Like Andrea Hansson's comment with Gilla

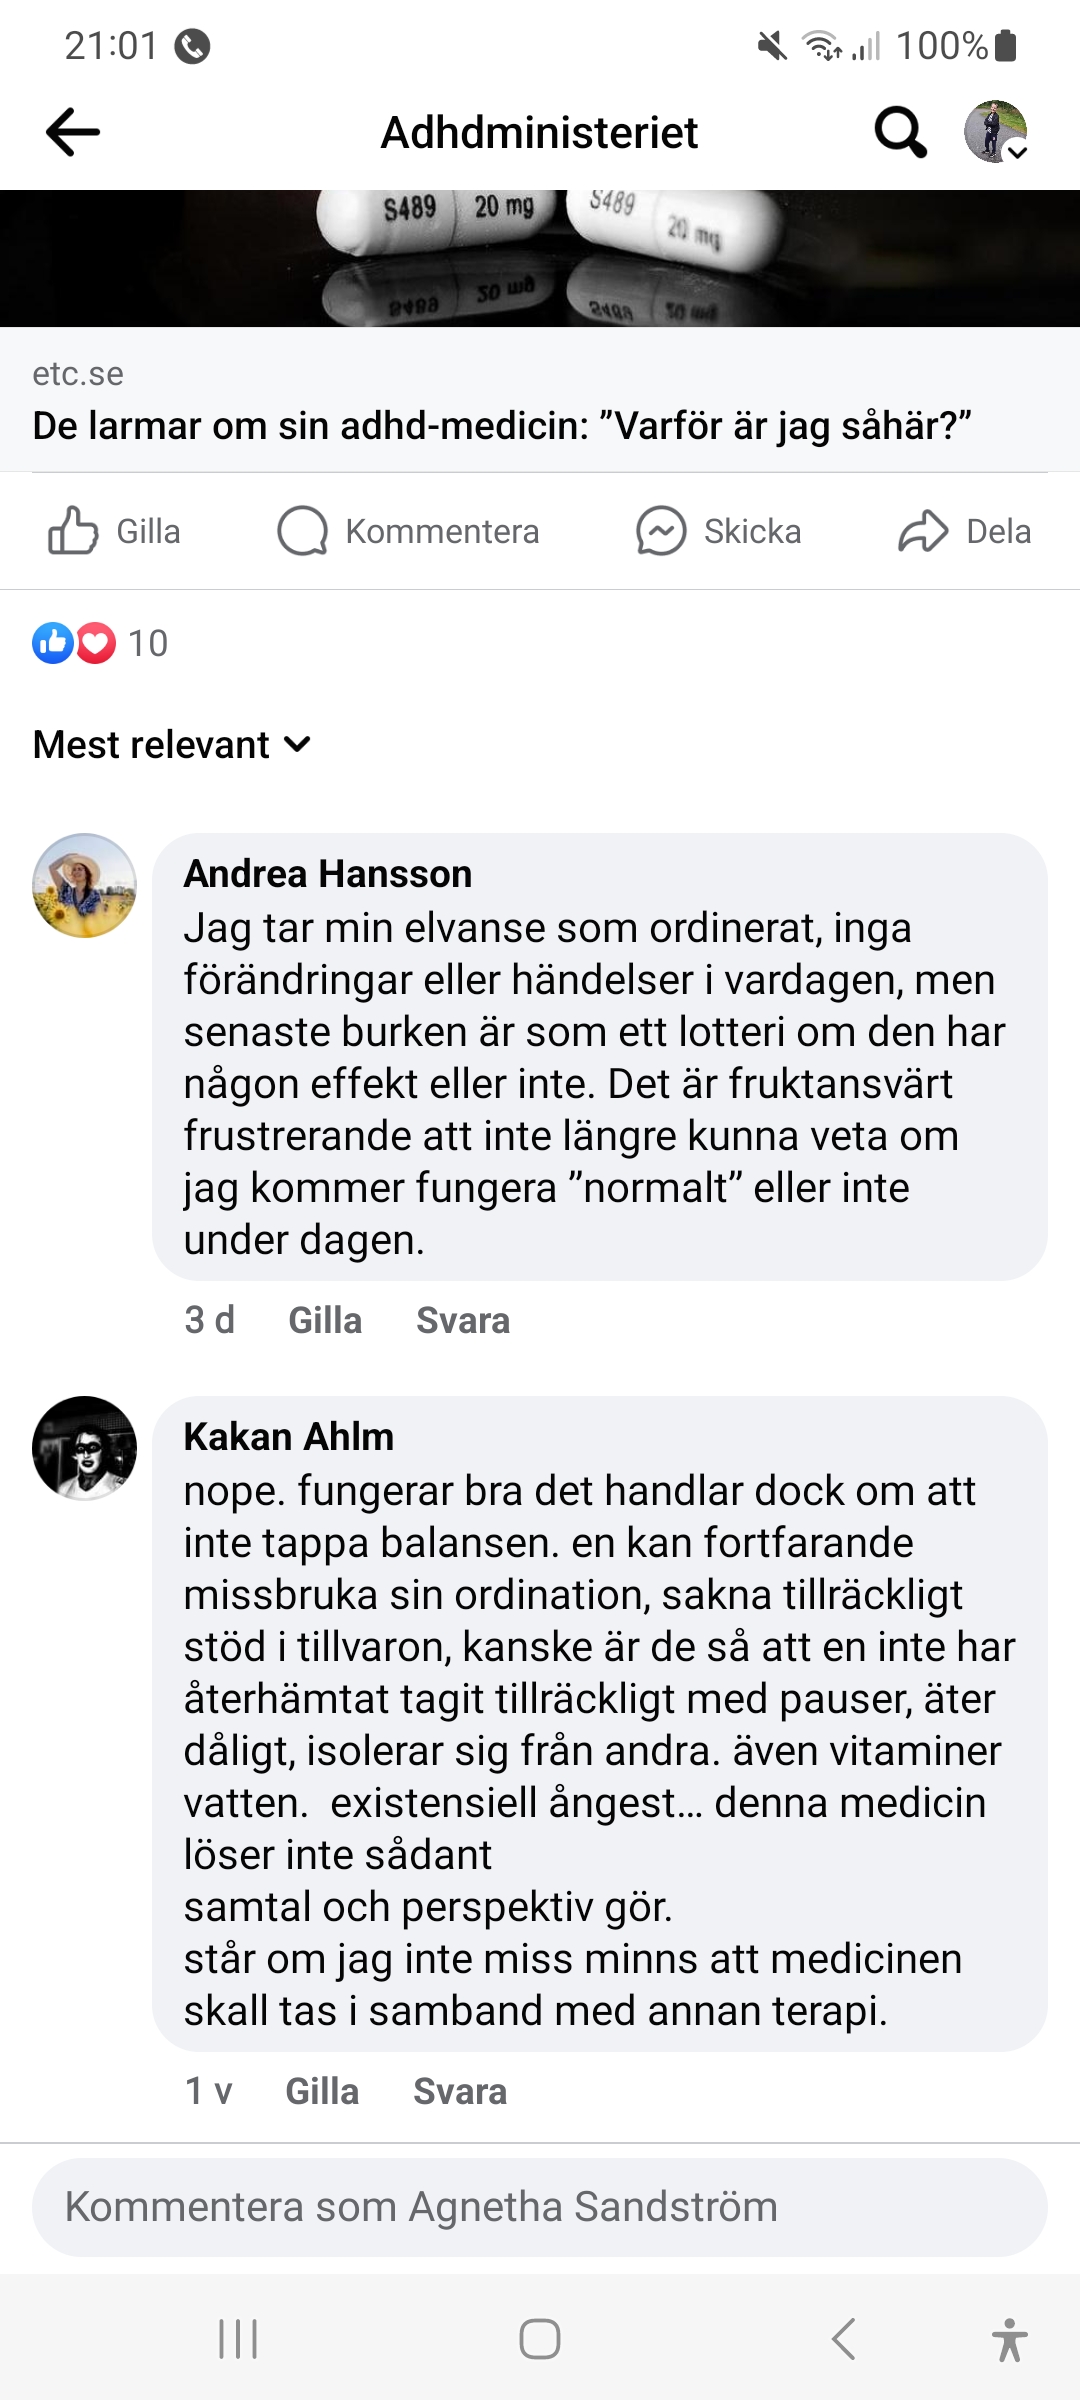click(325, 1321)
